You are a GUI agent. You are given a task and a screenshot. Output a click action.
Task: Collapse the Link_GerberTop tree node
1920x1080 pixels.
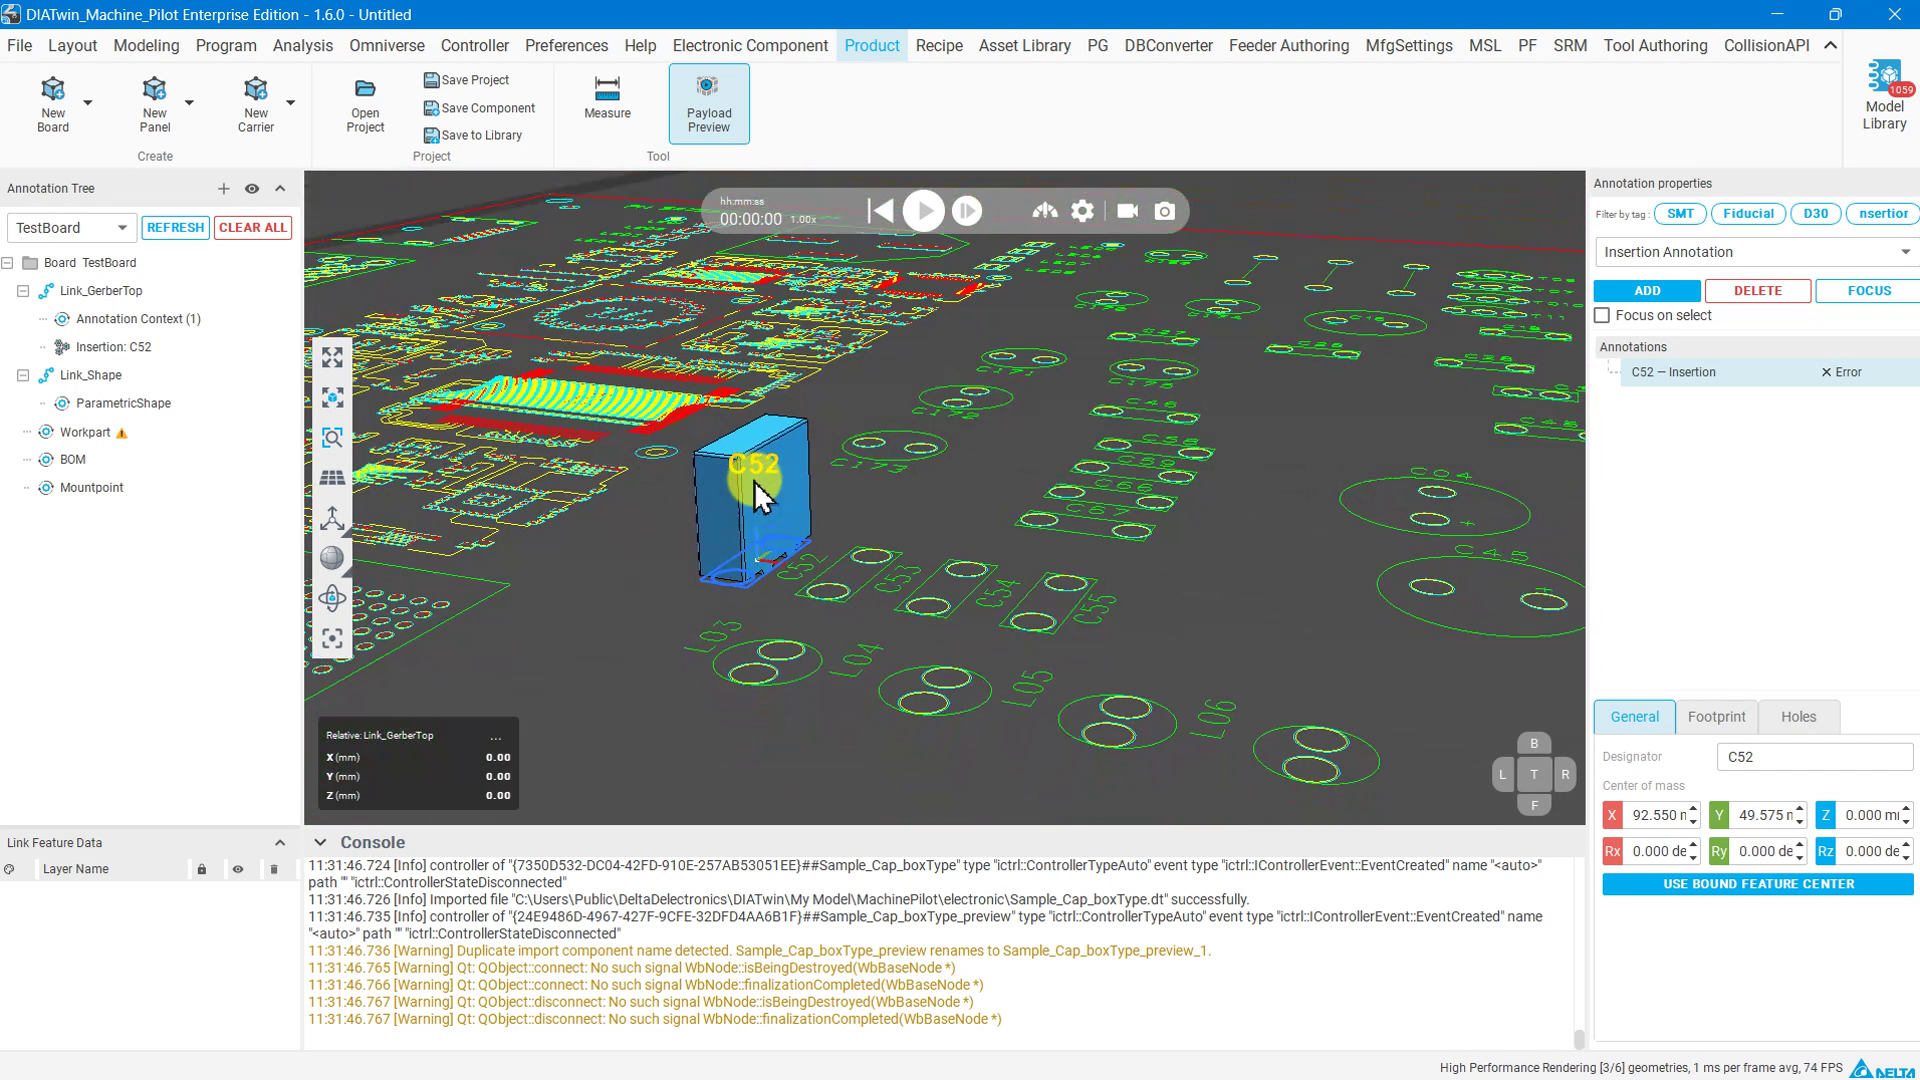coord(23,291)
